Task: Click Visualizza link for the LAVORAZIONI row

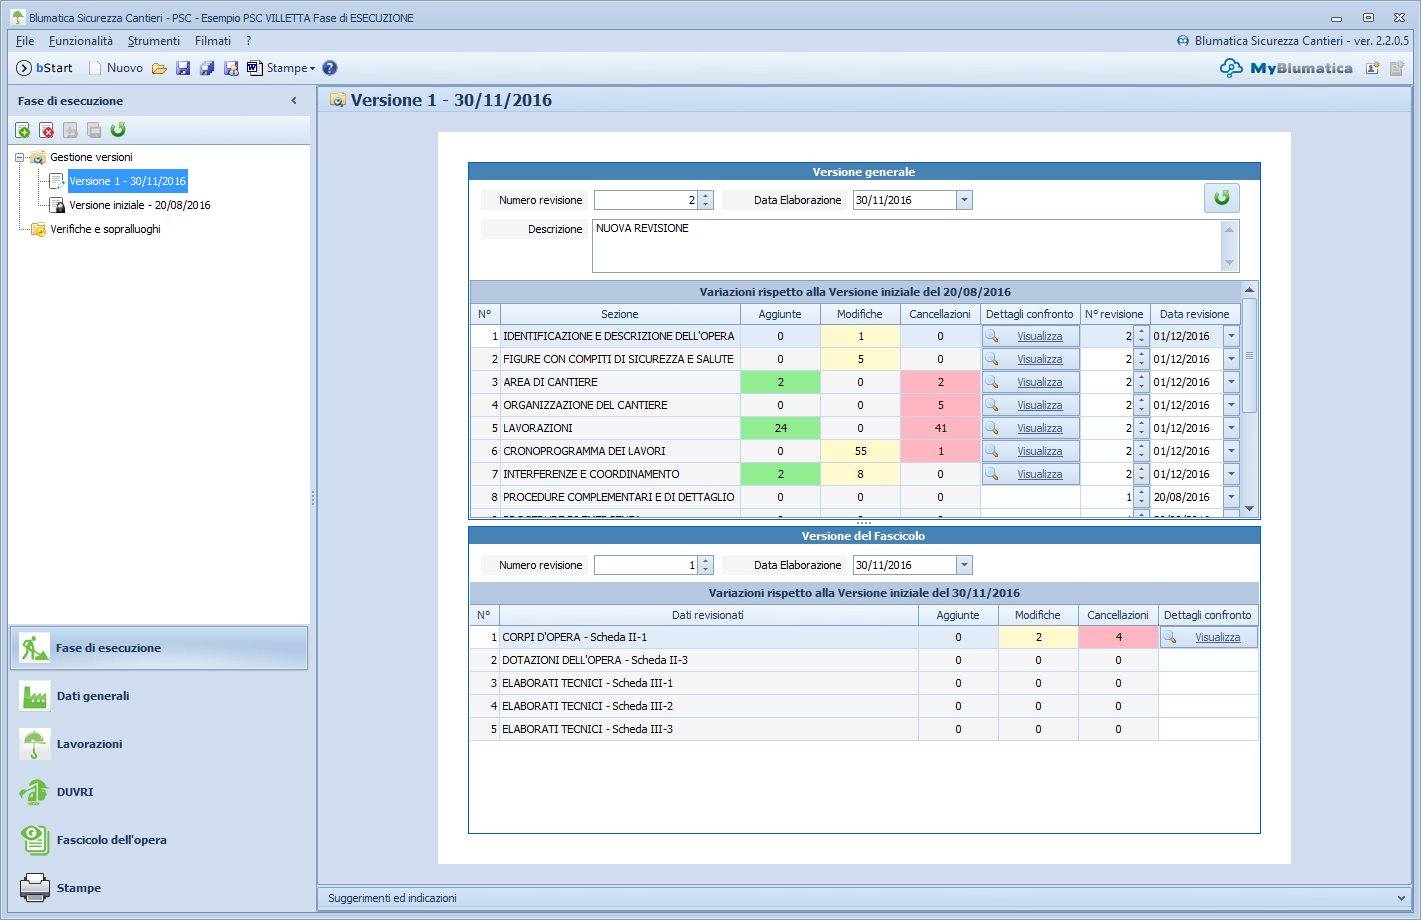Action: (1039, 428)
